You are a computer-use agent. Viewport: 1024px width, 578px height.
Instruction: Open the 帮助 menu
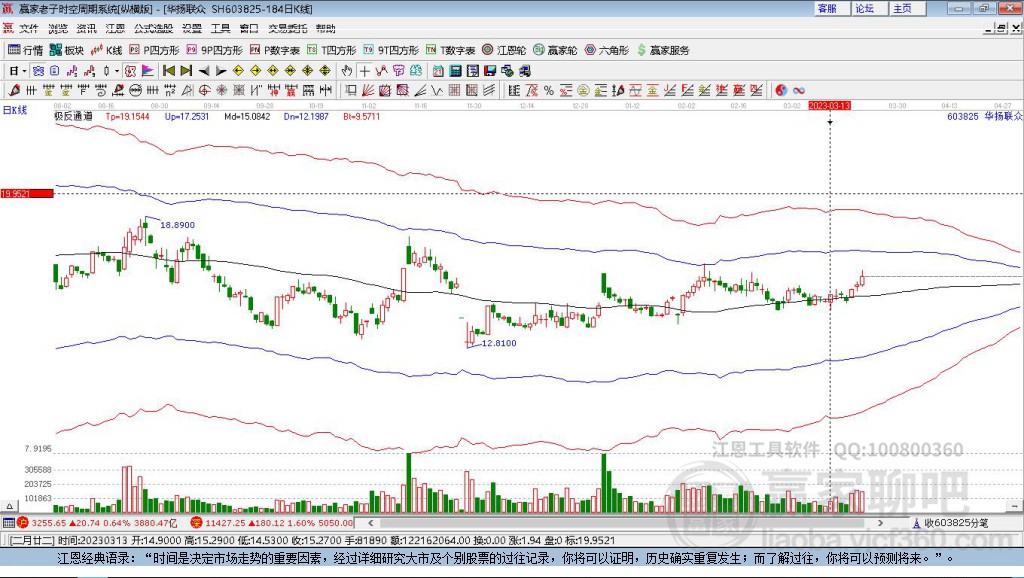pyautogui.click(x=325, y=28)
